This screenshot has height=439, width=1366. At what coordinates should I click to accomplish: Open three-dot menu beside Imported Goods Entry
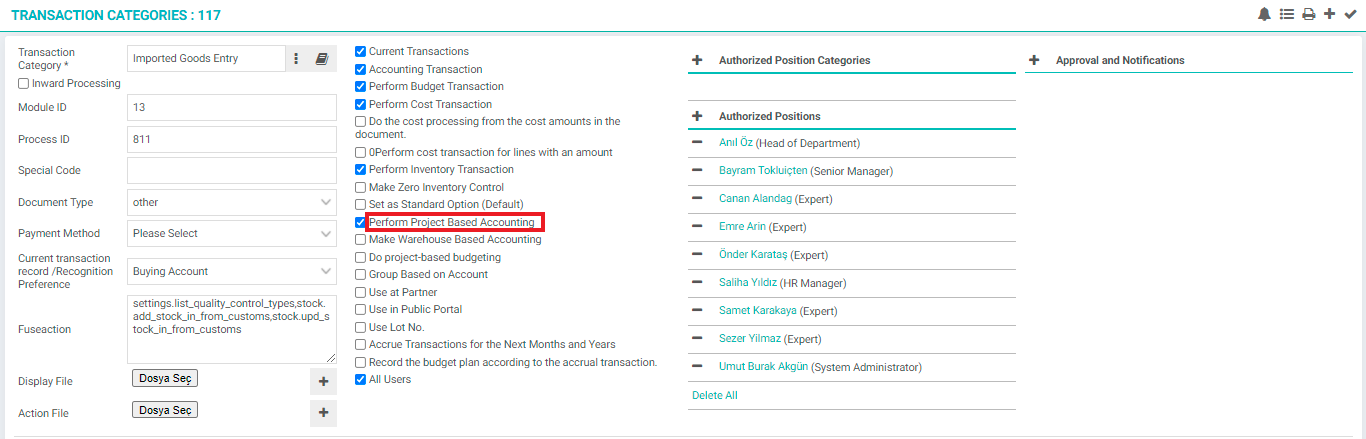(x=296, y=59)
